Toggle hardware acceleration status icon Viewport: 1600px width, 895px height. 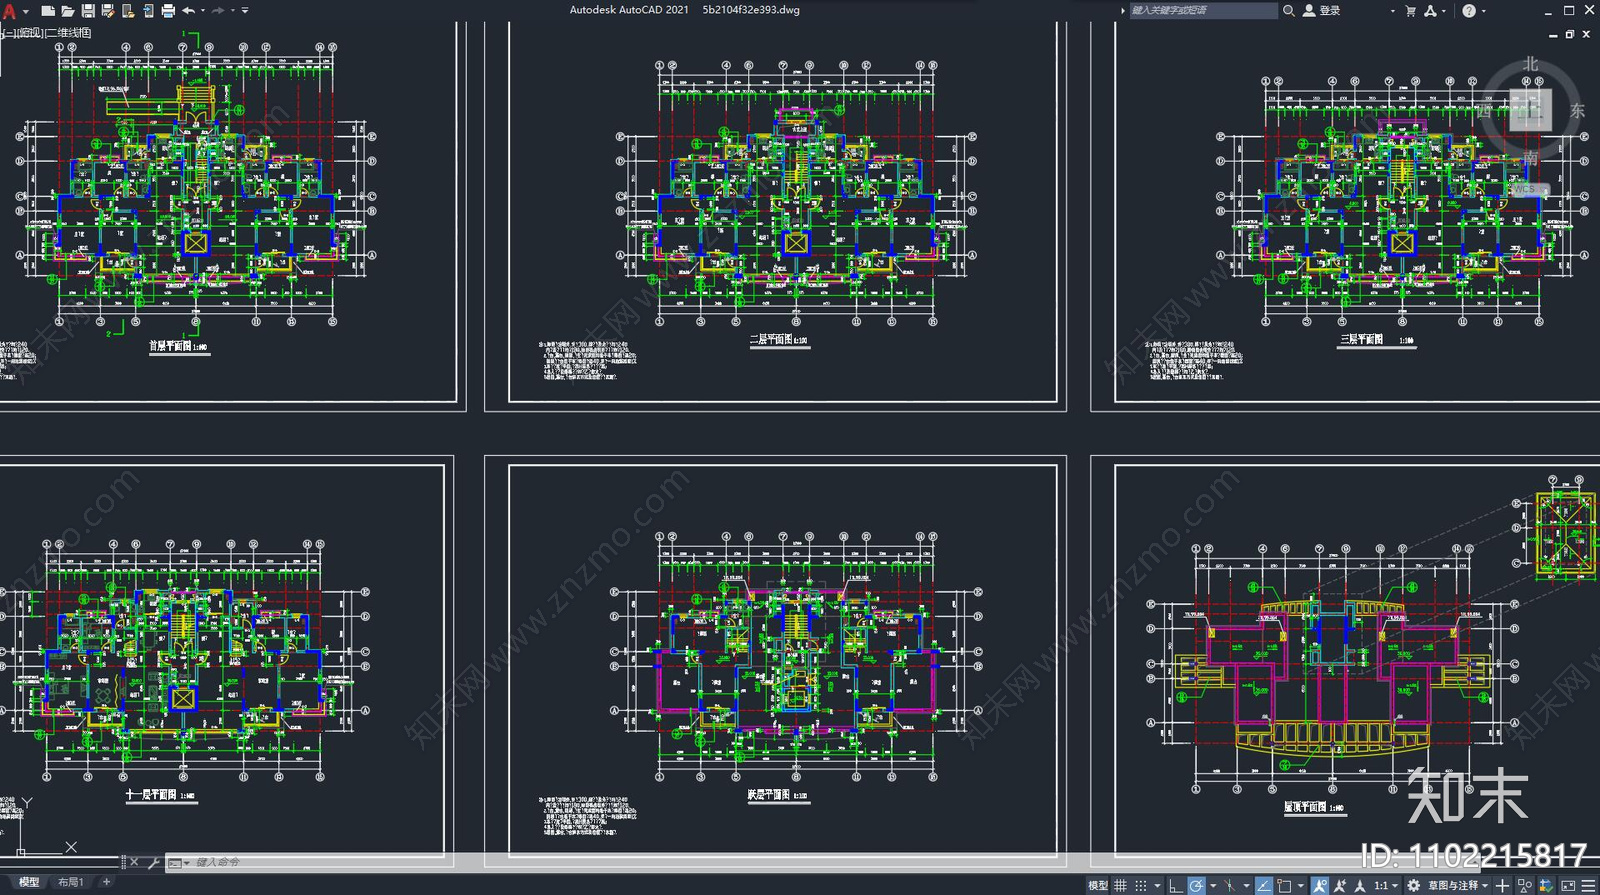coord(1546,886)
